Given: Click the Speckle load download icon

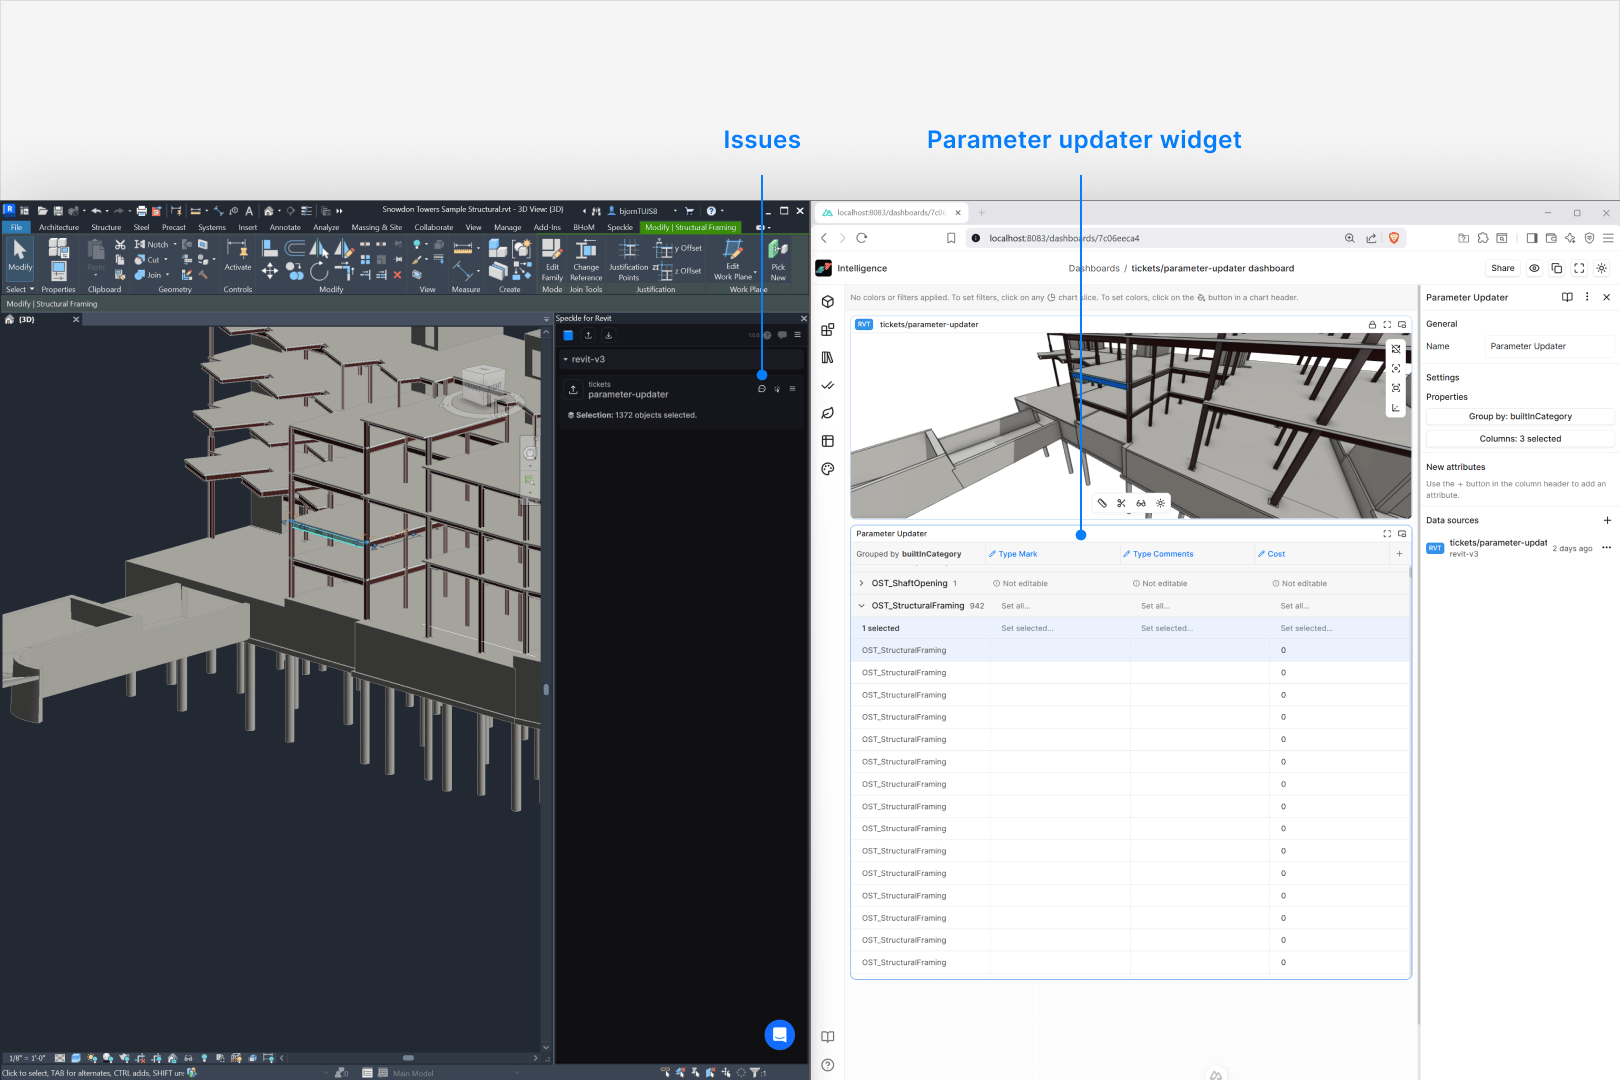Looking at the screenshot, I should click(x=608, y=335).
